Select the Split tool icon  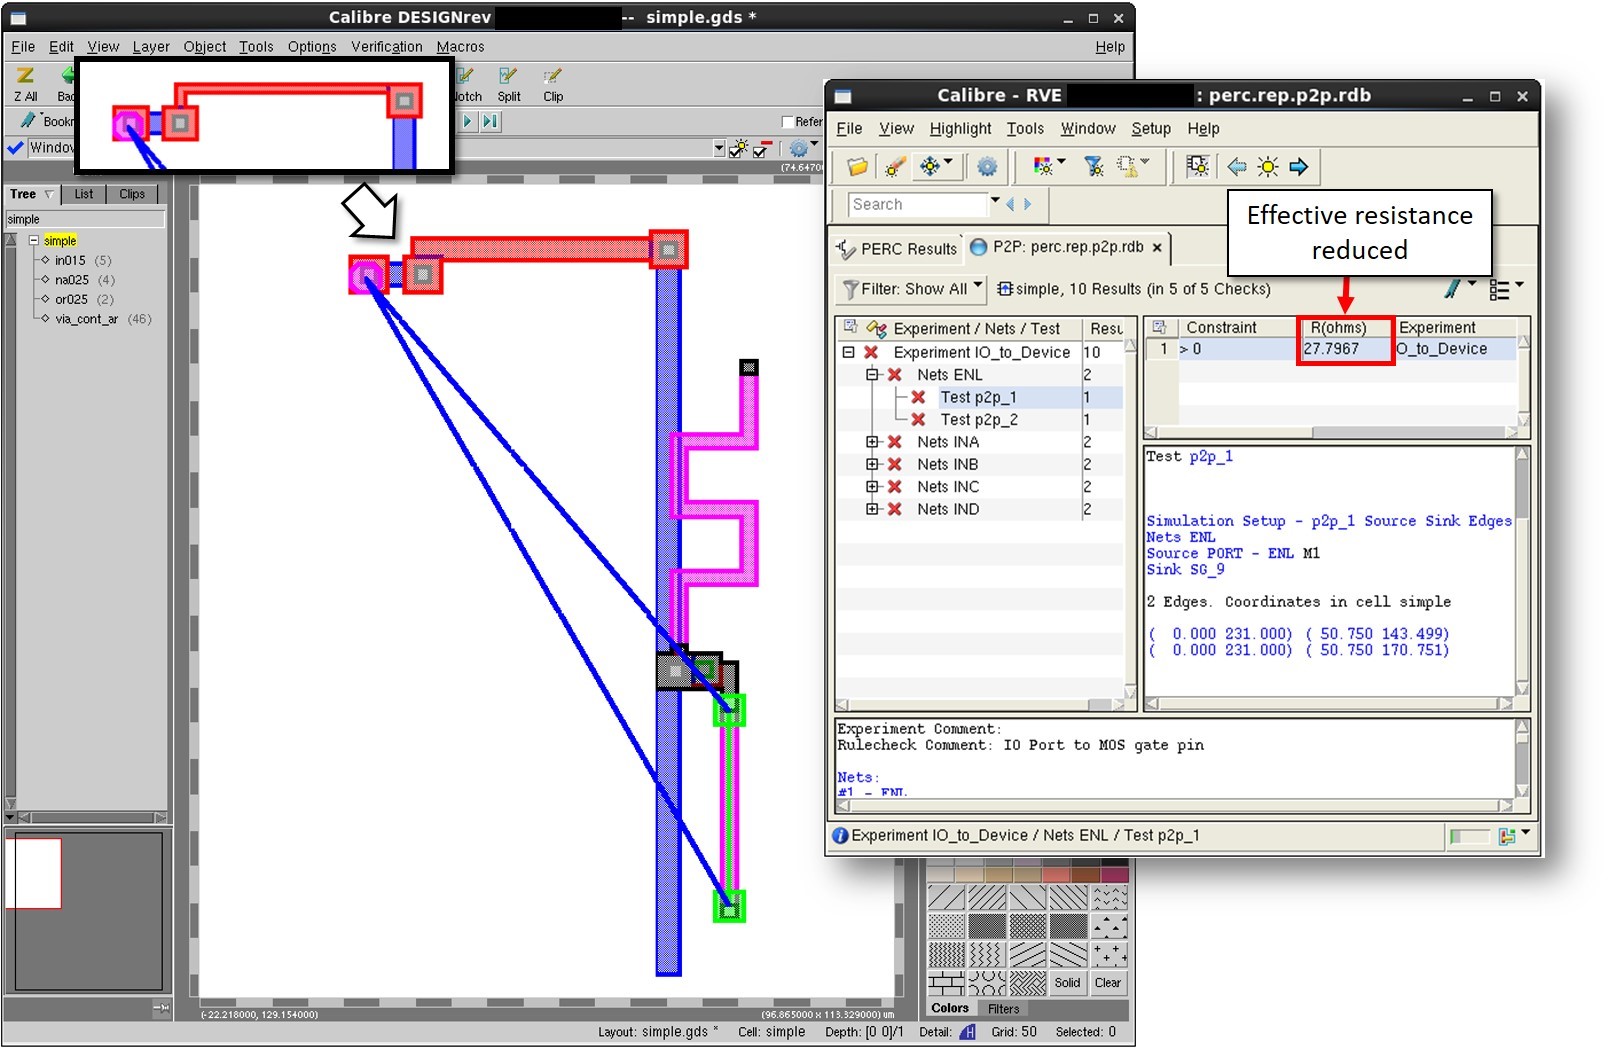509,76
